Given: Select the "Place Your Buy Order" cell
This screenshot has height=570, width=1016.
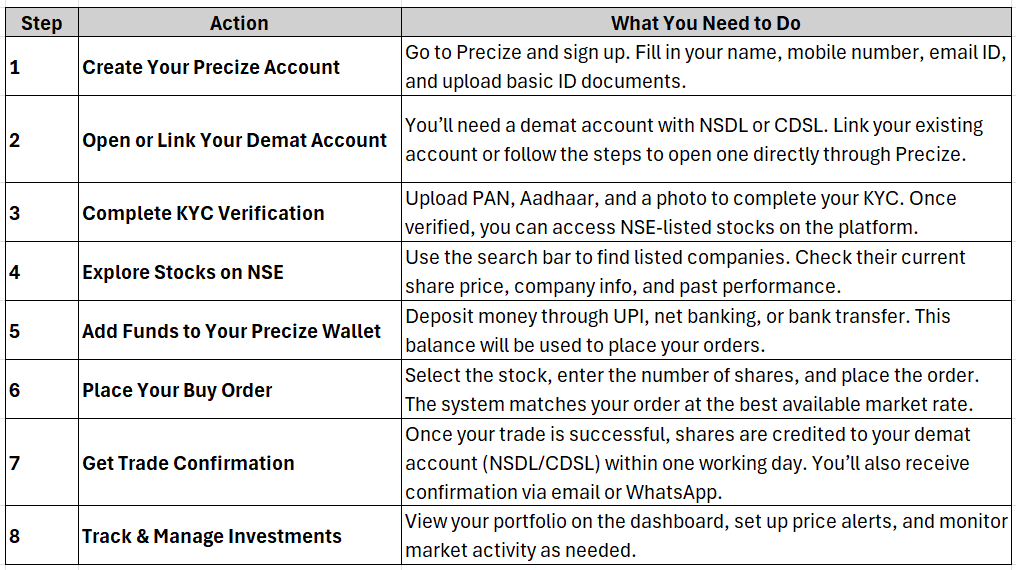Looking at the screenshot, I should [x=177, y=390].
